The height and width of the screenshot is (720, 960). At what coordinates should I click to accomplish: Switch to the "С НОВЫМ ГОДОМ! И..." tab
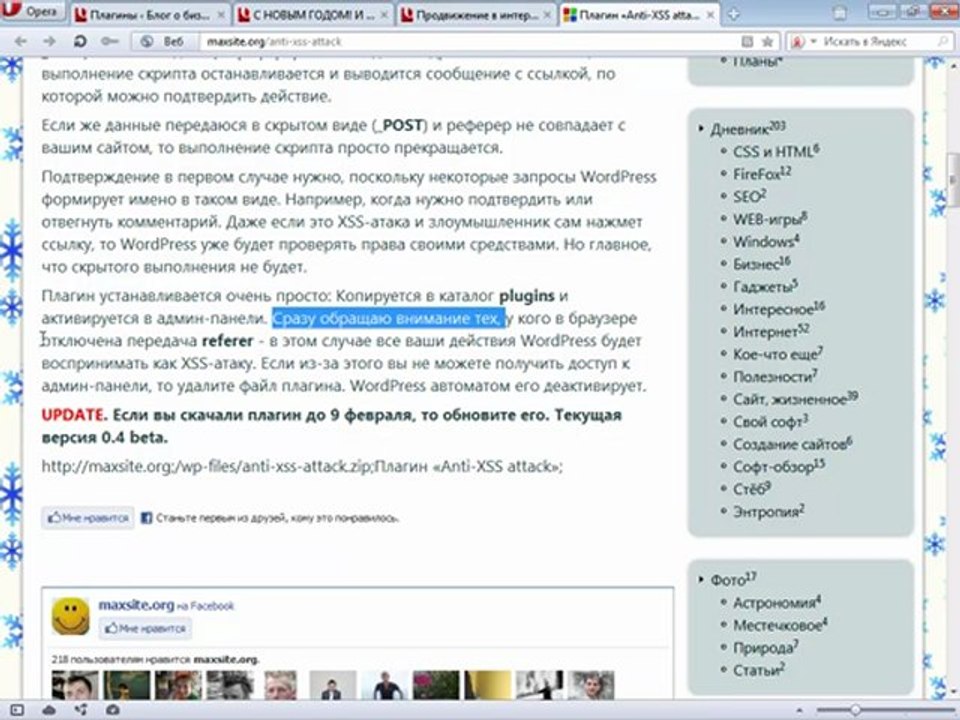(x=314, y=15)
